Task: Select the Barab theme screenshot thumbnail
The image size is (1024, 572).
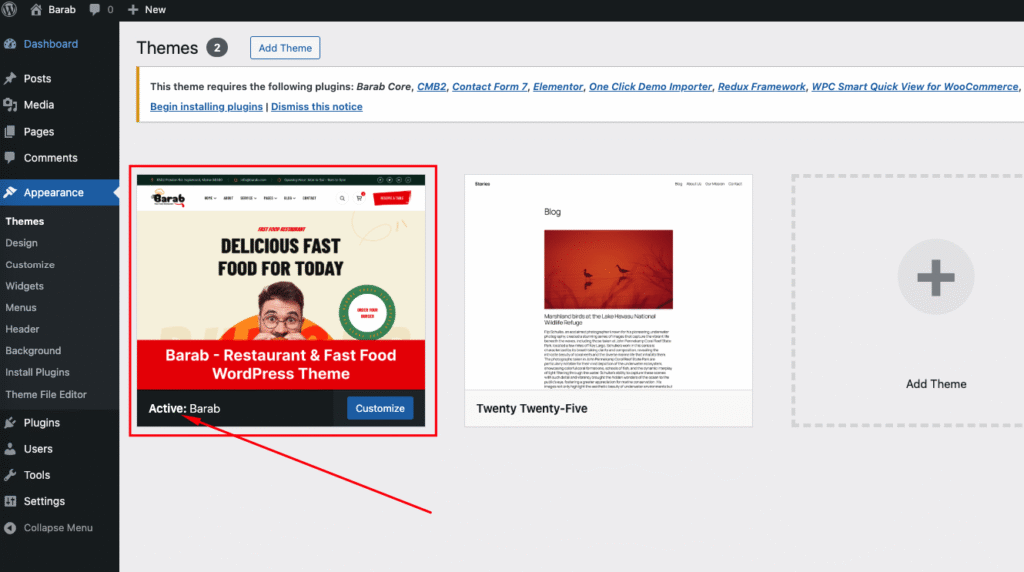Action: 281,282
